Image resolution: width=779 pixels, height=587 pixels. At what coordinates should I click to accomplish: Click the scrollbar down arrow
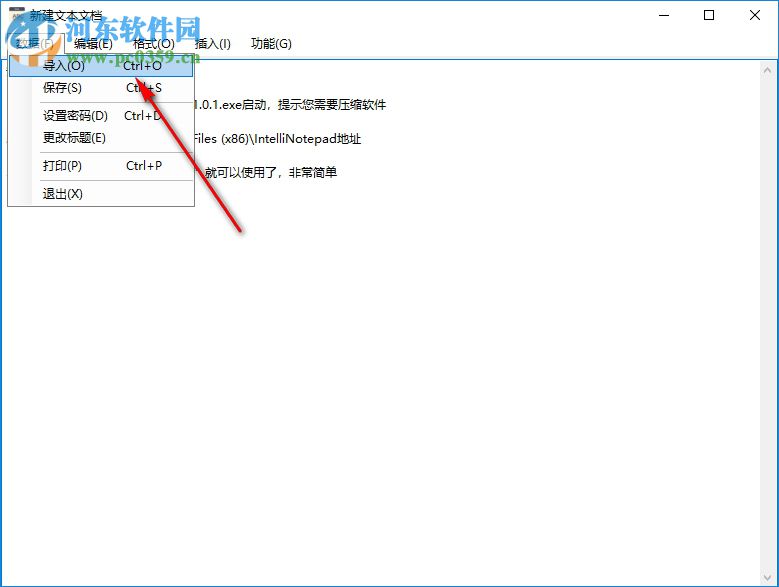(x=767, y=577)
